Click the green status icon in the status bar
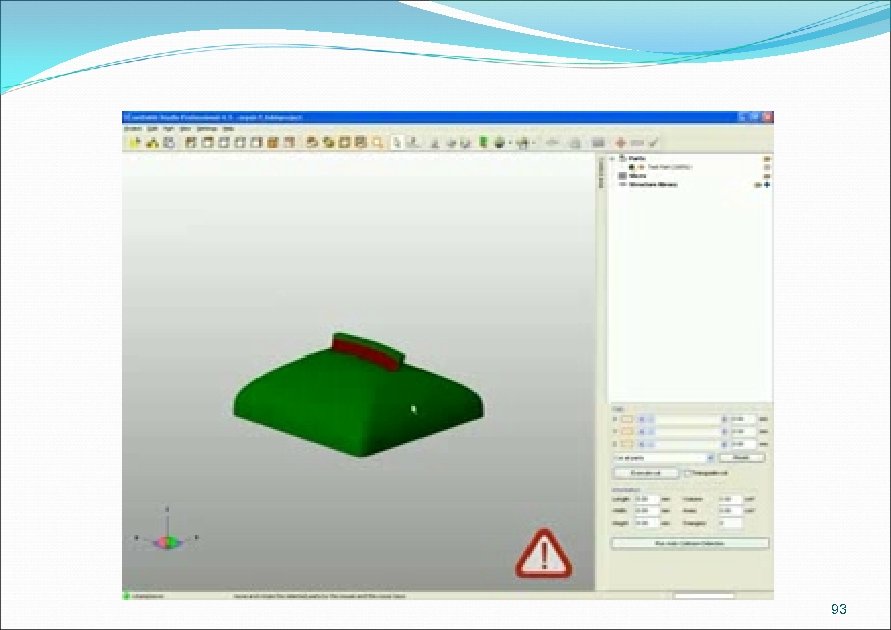Viewport: 891px width, 630px height. click(127, 596)
